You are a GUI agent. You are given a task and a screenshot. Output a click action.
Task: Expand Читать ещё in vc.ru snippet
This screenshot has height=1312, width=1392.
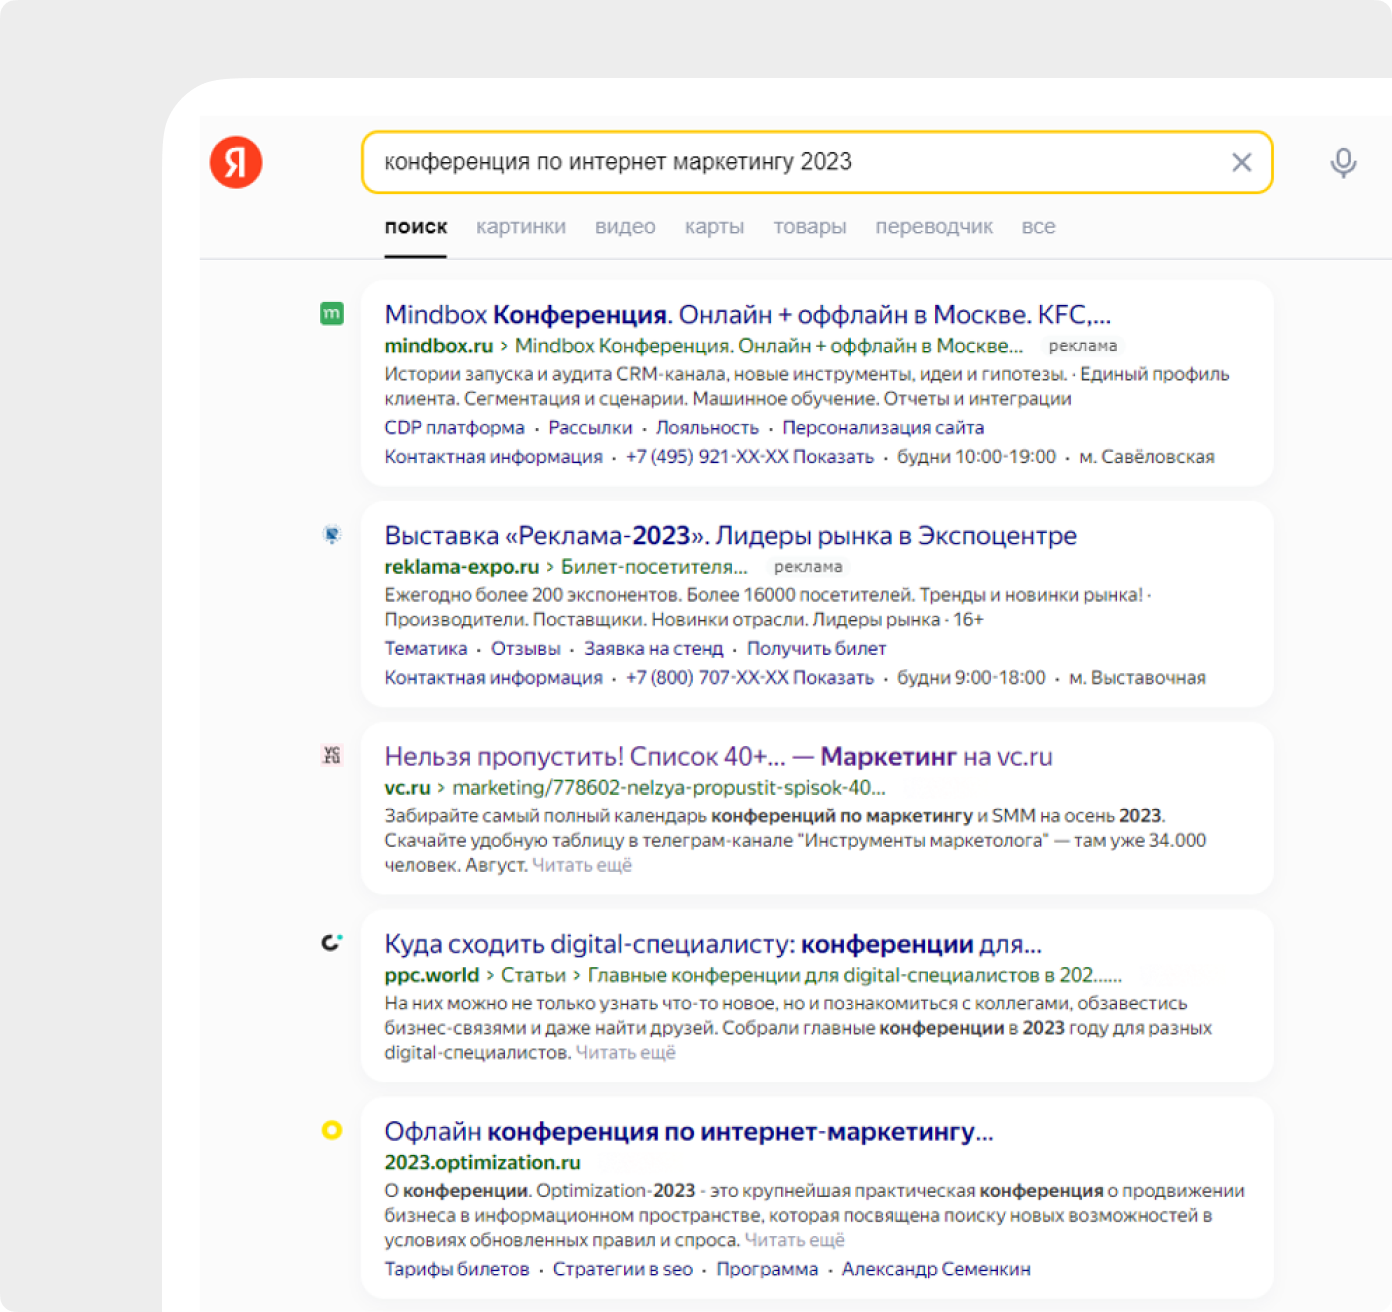pyautogui.click(x=582, y=866)
